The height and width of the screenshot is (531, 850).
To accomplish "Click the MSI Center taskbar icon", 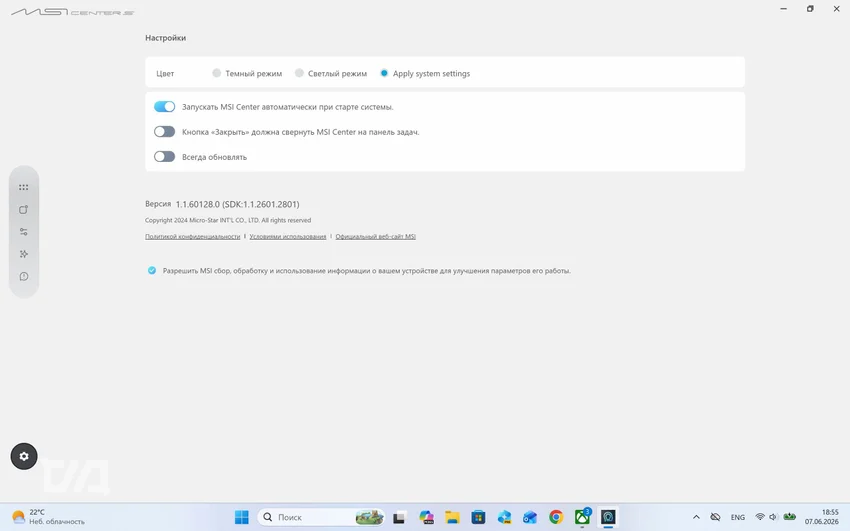I will 608,517.
